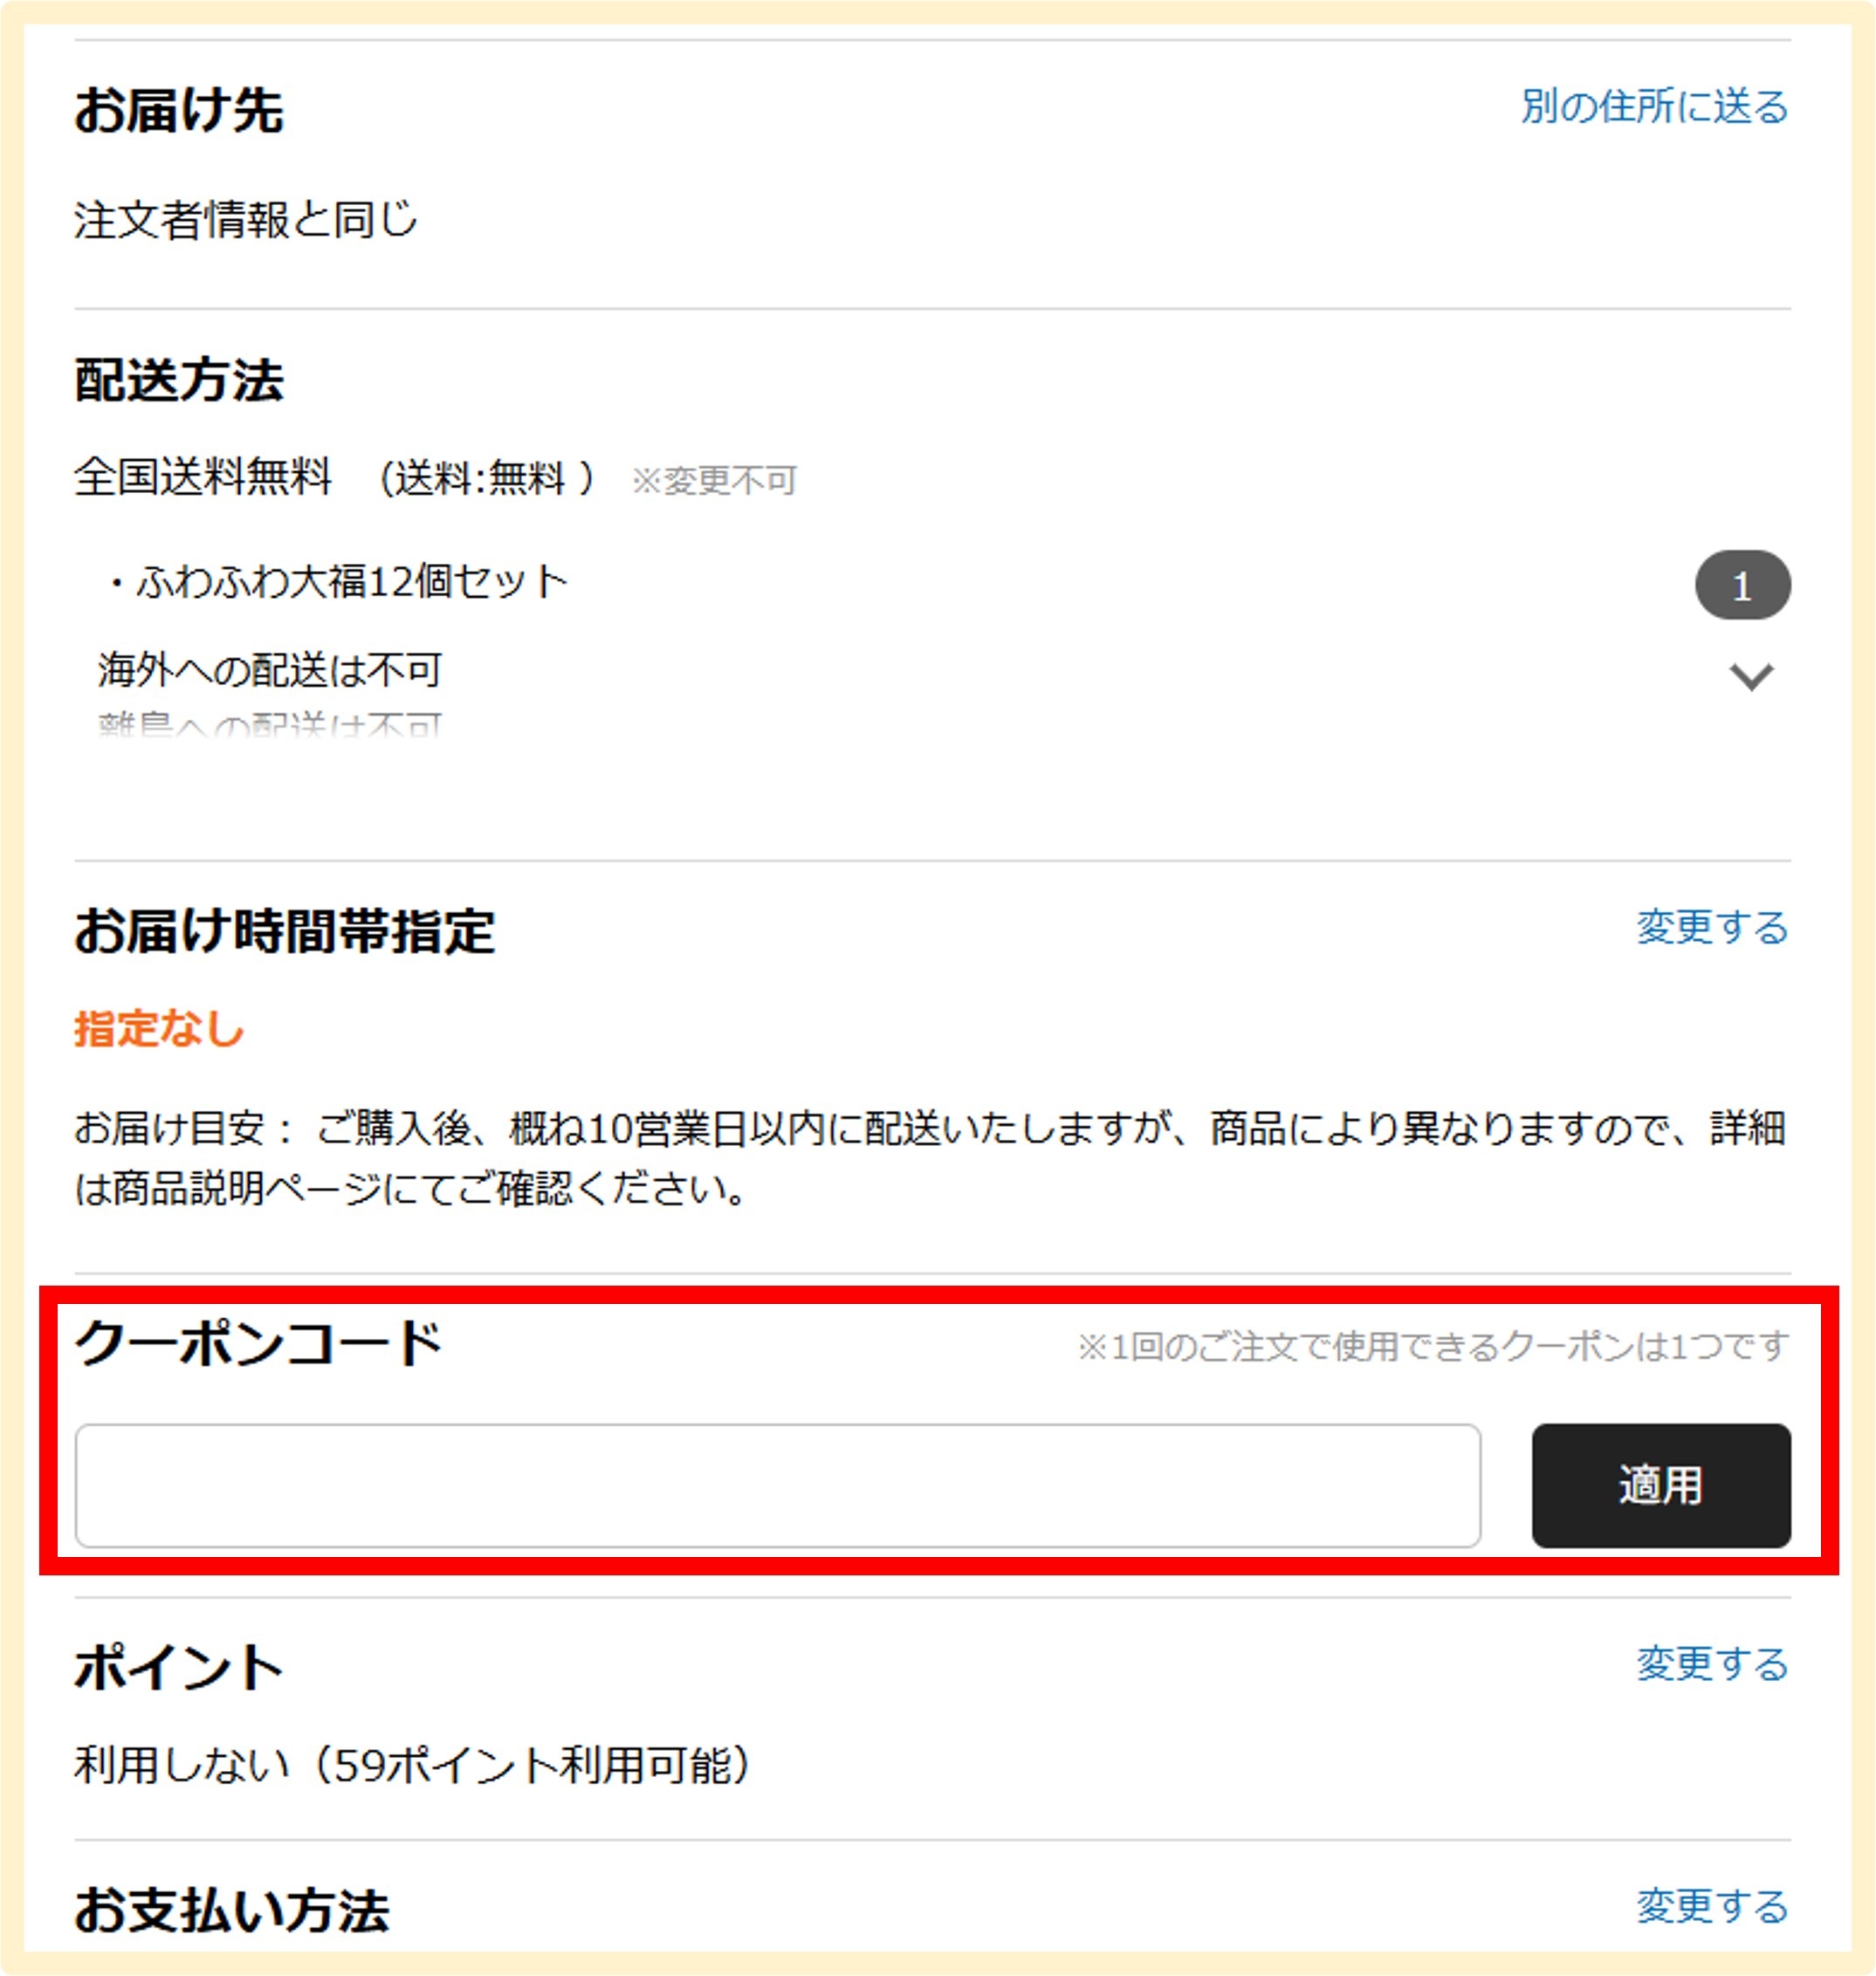Open 変更する next to お支払い方法
The image size is (1876, 1976).
[x=1713, y=1906]
